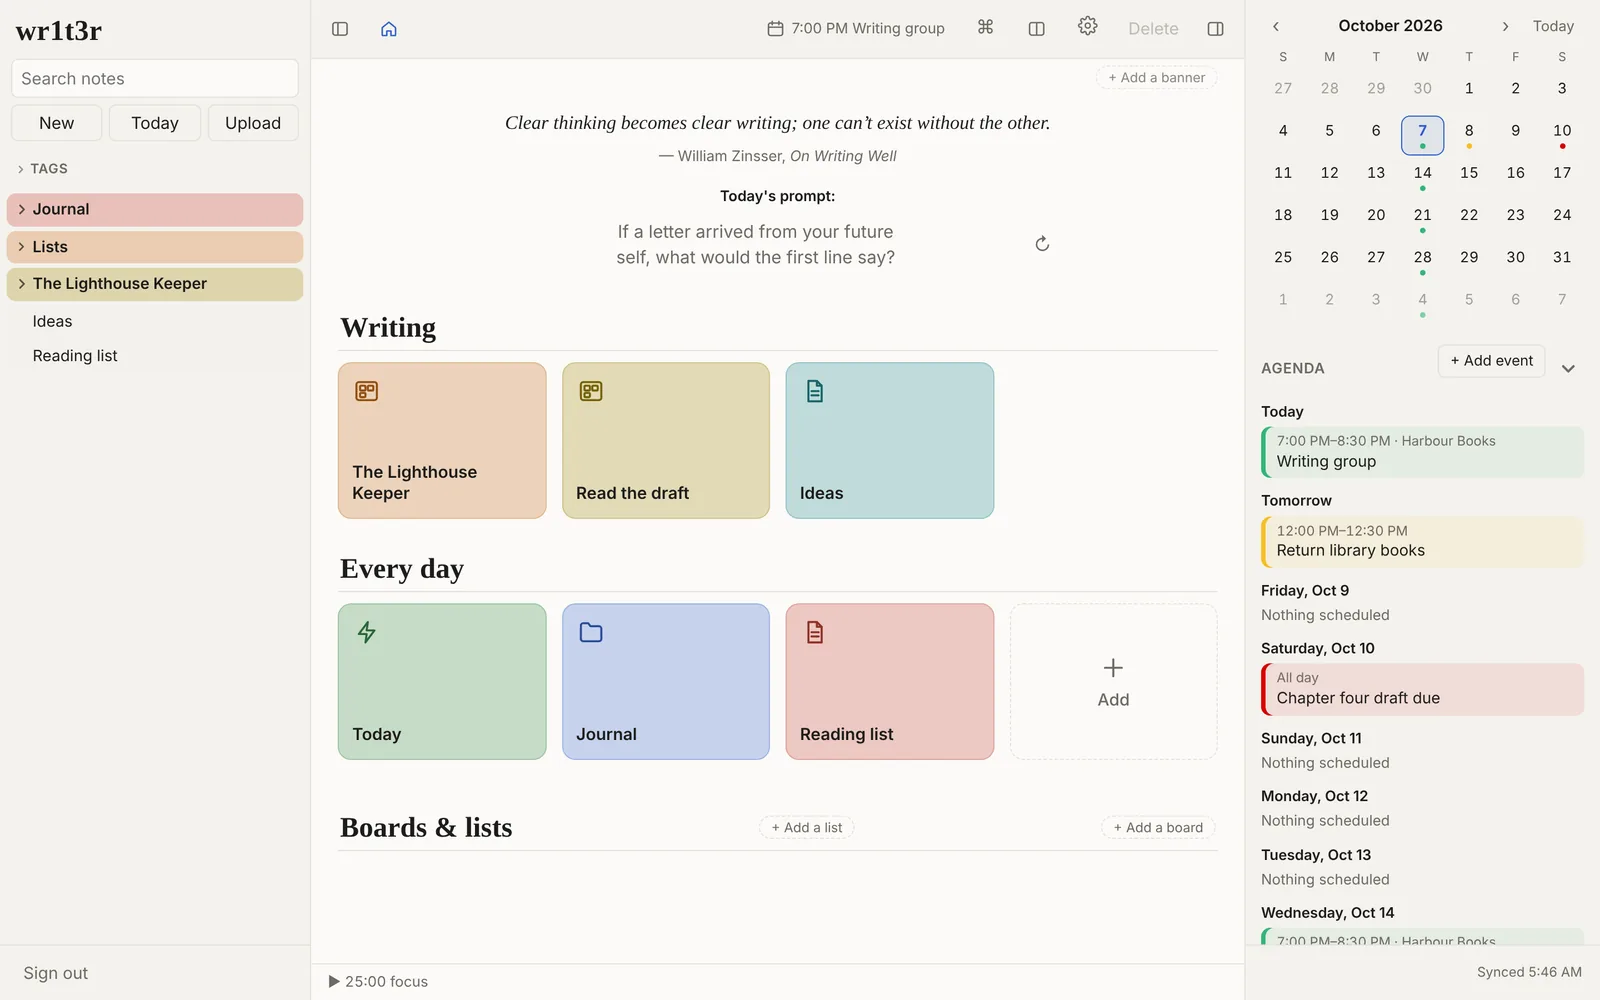Click the board icon on Lighthouse Keeper card
This screenshot has height=1000, width=1600.
(x=367, y=391)
